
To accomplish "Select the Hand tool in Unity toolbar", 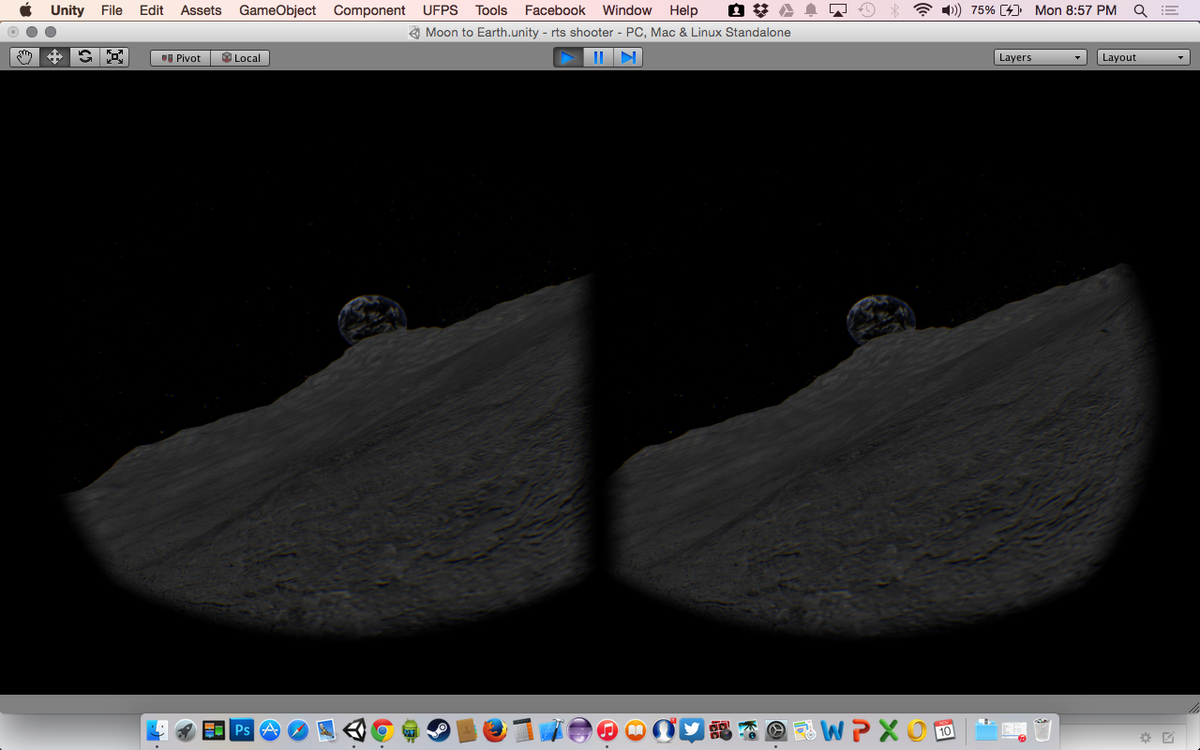I will click(26, 58).
